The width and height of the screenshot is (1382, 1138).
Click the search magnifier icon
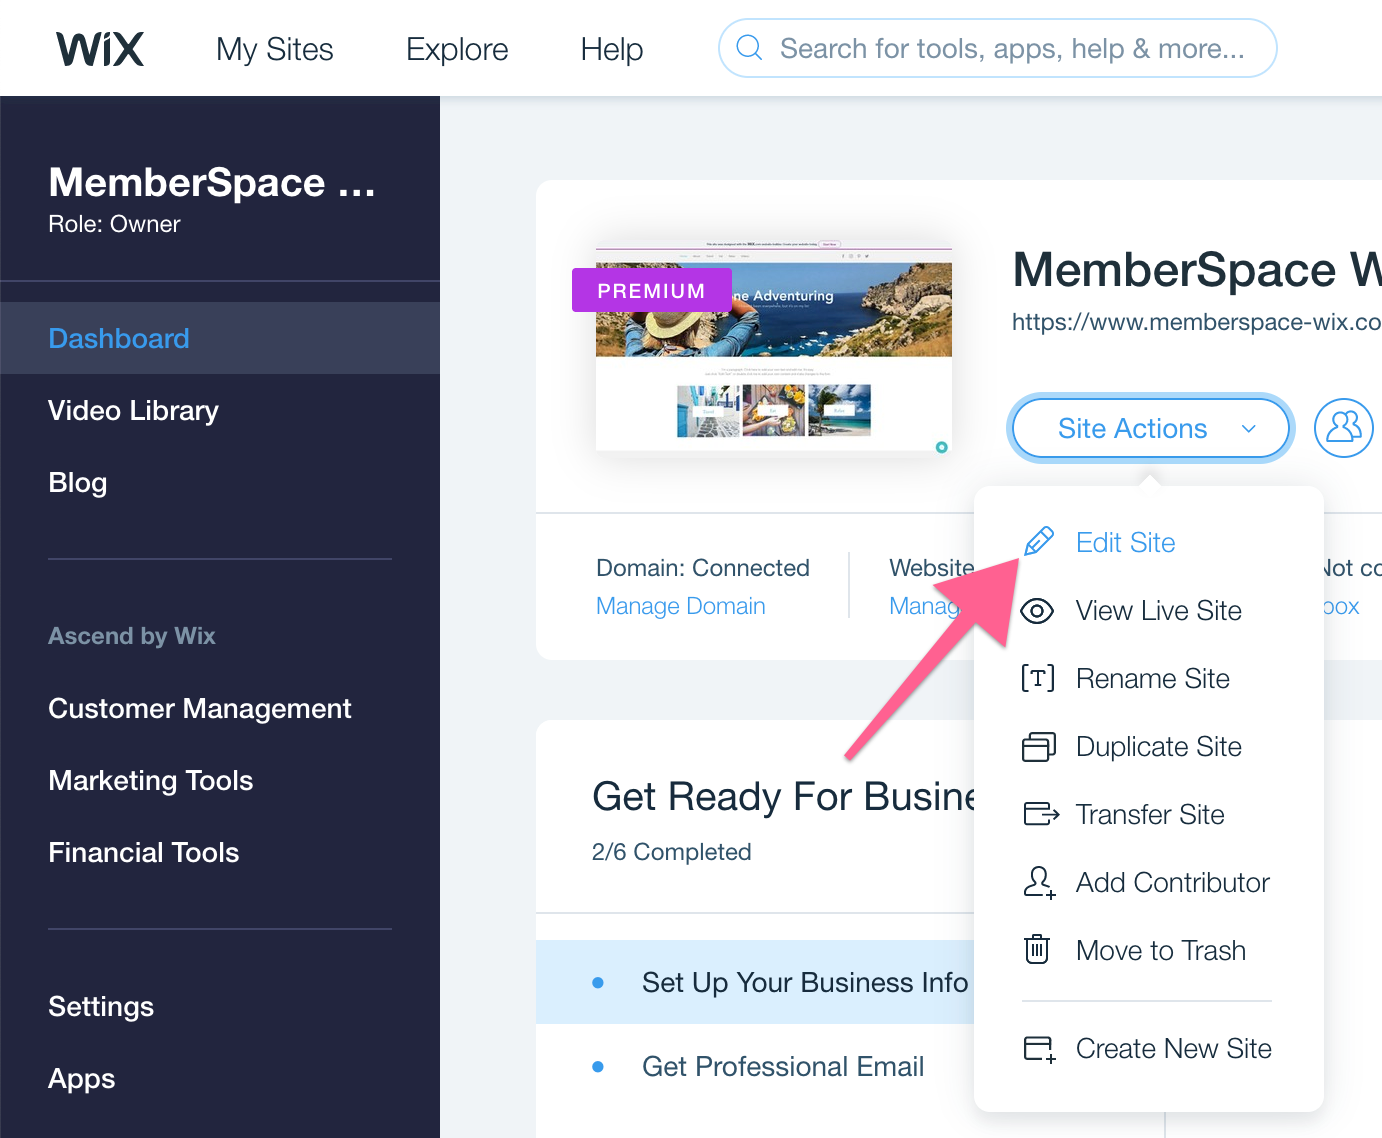click(749, 48)
